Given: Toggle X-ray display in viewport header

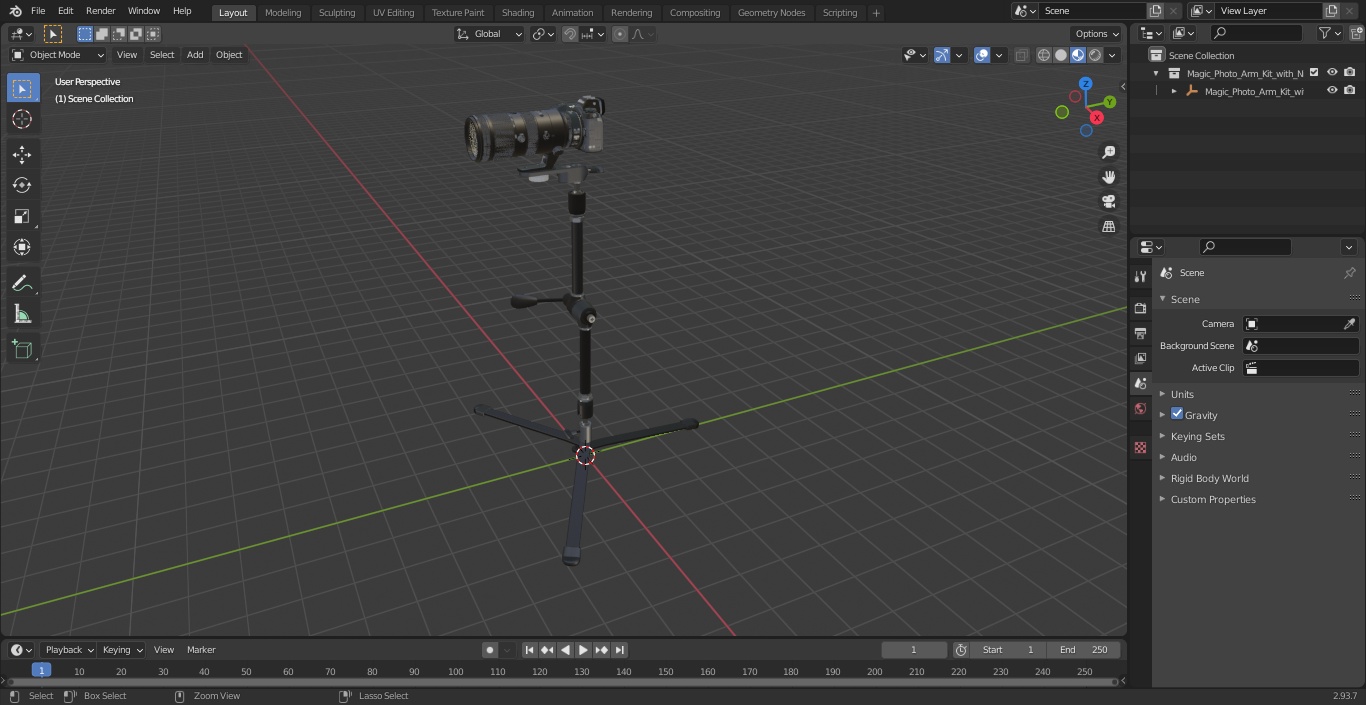Looking at the screenshot, I should coord(1021,55).
